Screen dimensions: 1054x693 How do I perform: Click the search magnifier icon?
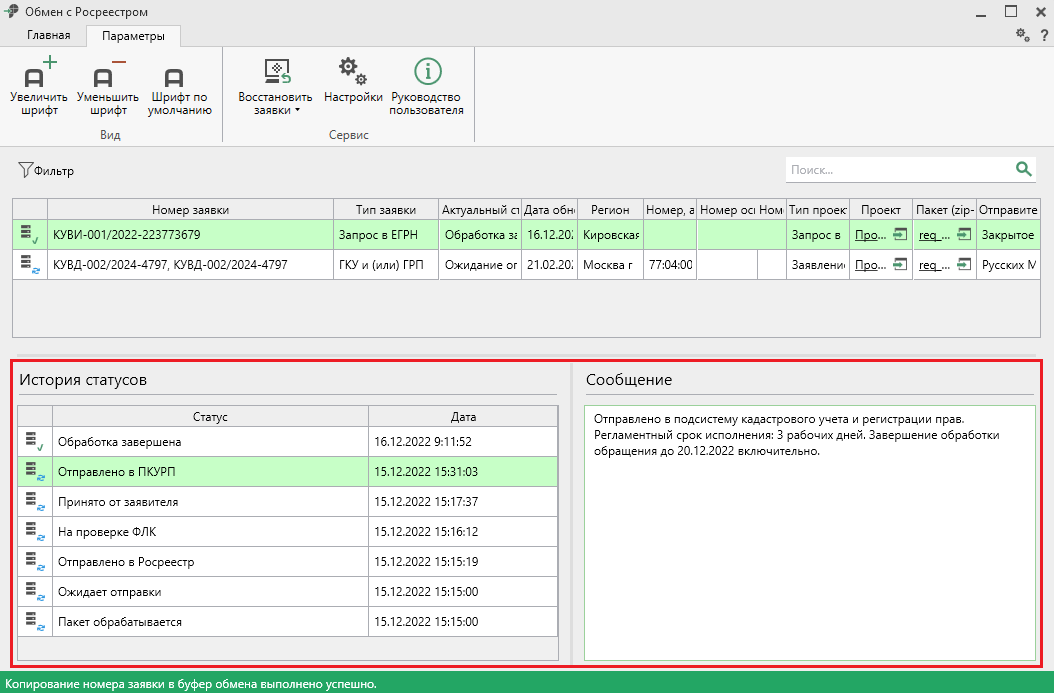coord(1023,169)
